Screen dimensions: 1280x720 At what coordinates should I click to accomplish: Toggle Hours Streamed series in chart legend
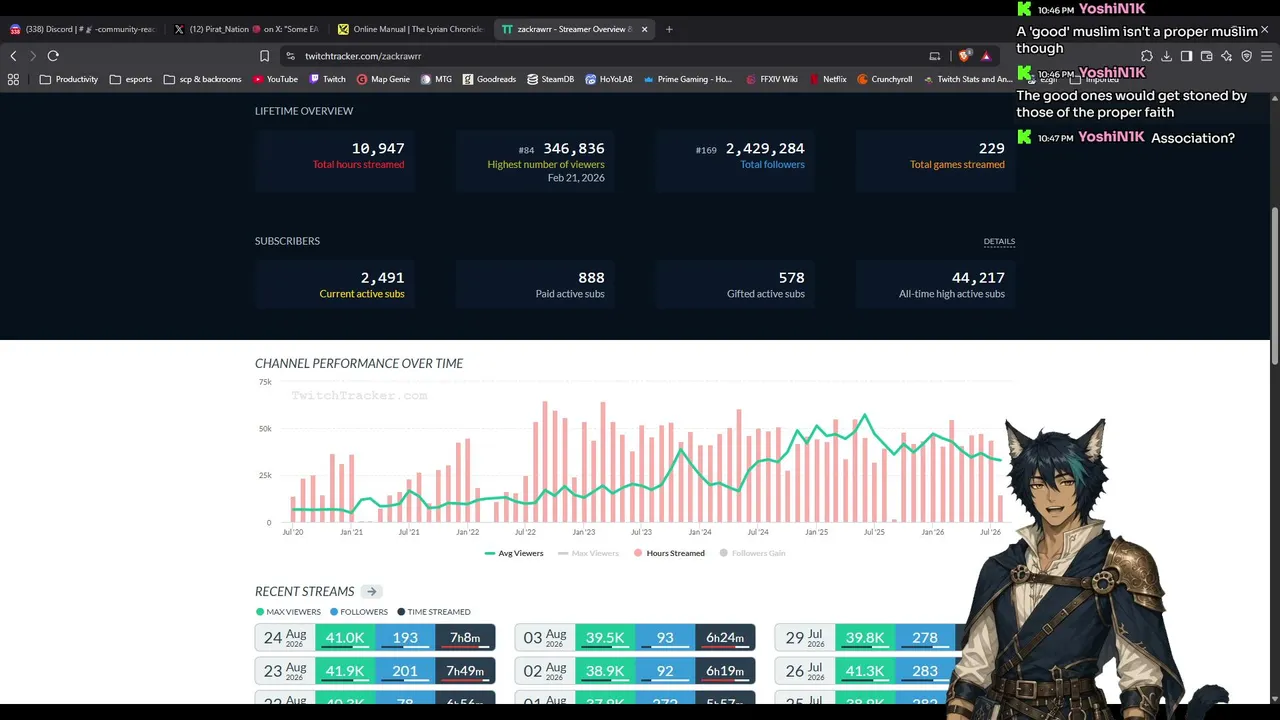pyautogui.click(x=669, y=553)
